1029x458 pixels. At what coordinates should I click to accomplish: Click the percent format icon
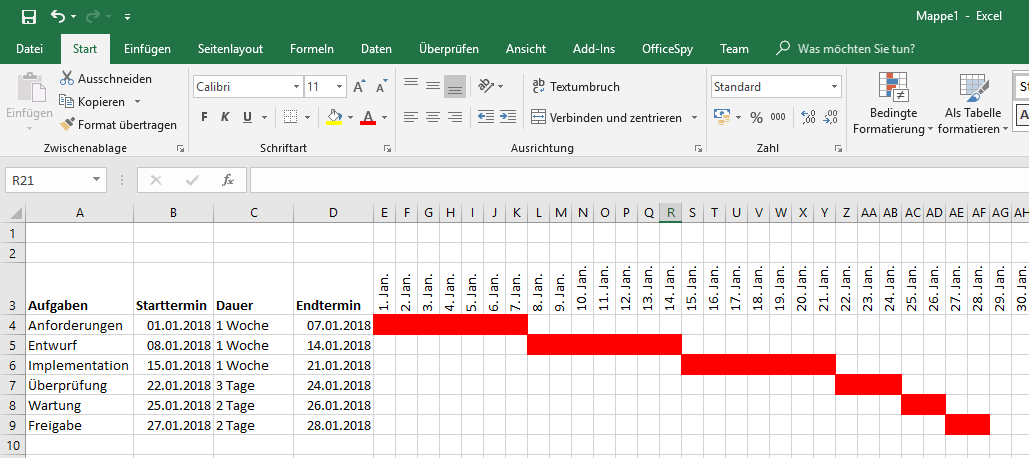(755, 117)
